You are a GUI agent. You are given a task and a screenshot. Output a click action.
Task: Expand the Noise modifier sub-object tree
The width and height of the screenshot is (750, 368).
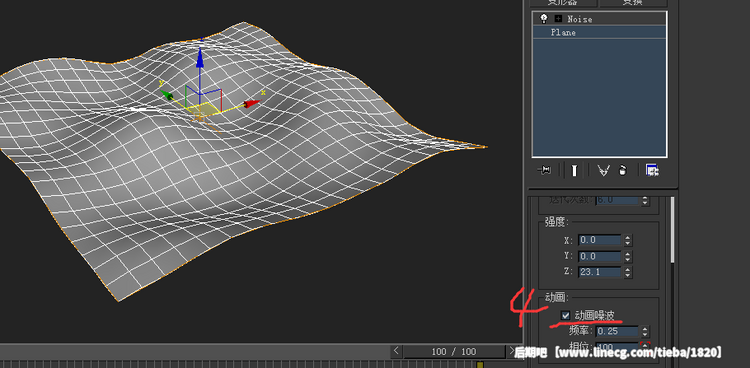[558, 19]
